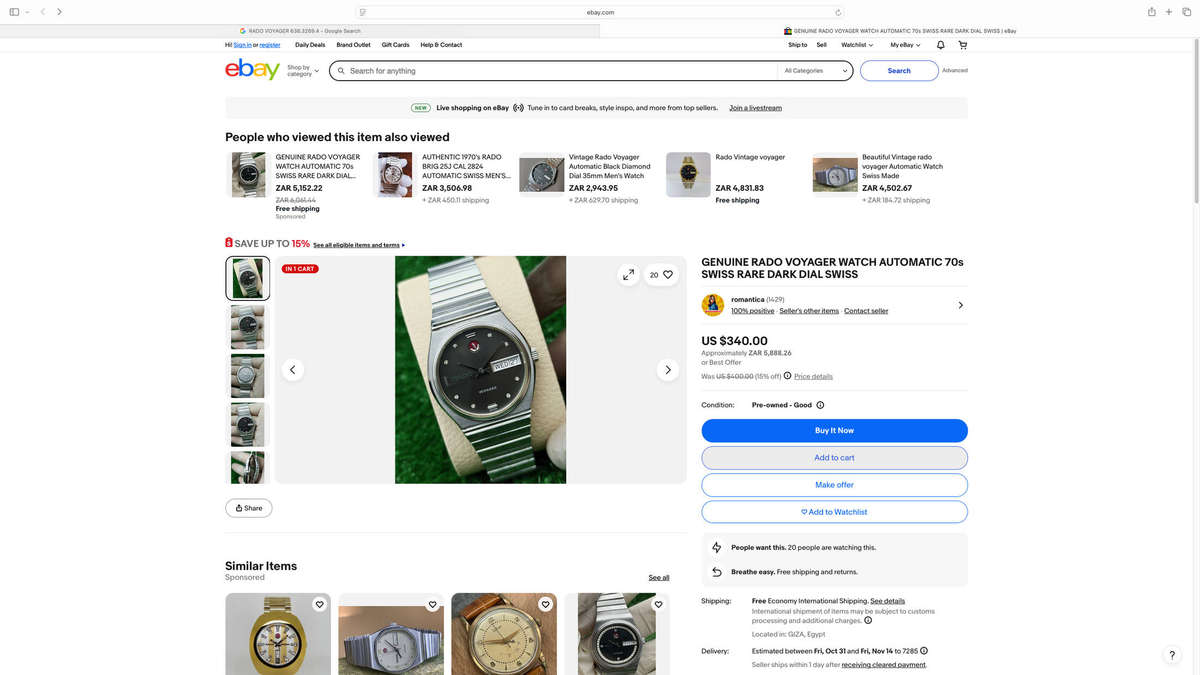This screenshot has width=1200, height=675.
Task: Click the eBay logo
Action: coord(252,70)
